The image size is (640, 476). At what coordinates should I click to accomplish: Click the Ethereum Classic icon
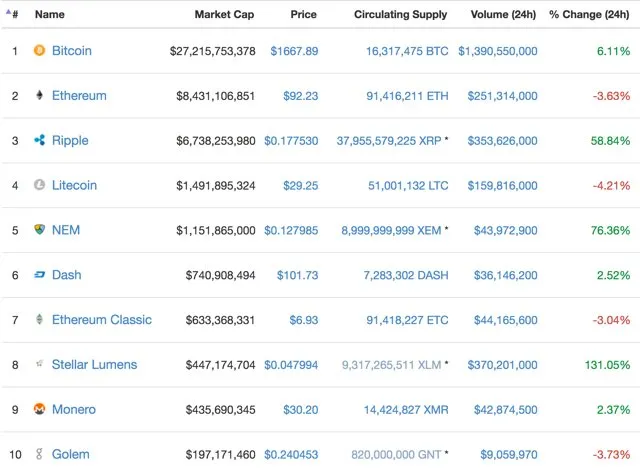pyautogui.click(x=39, y=319)
